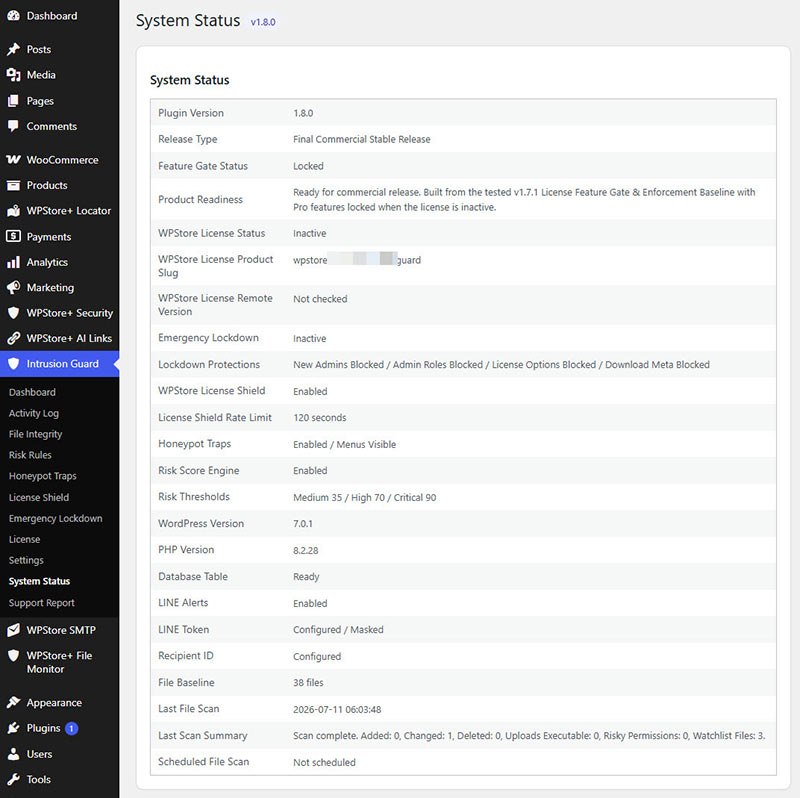Open the Marketing menu link

click(x=50, y=288)
